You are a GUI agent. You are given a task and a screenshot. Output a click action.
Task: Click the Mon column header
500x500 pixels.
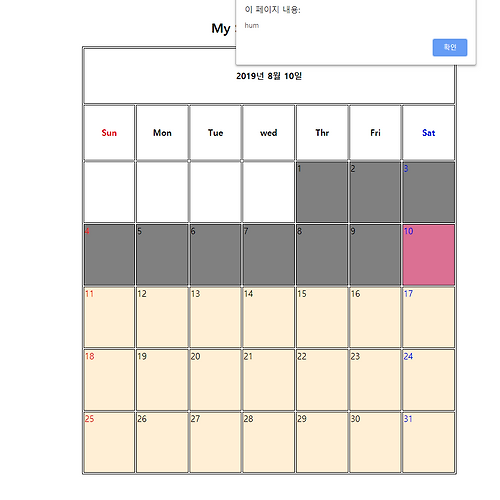click(162, 133)
